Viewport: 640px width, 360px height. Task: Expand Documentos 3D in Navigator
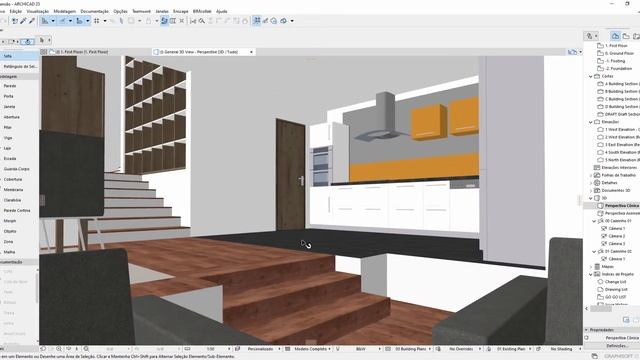591,191
